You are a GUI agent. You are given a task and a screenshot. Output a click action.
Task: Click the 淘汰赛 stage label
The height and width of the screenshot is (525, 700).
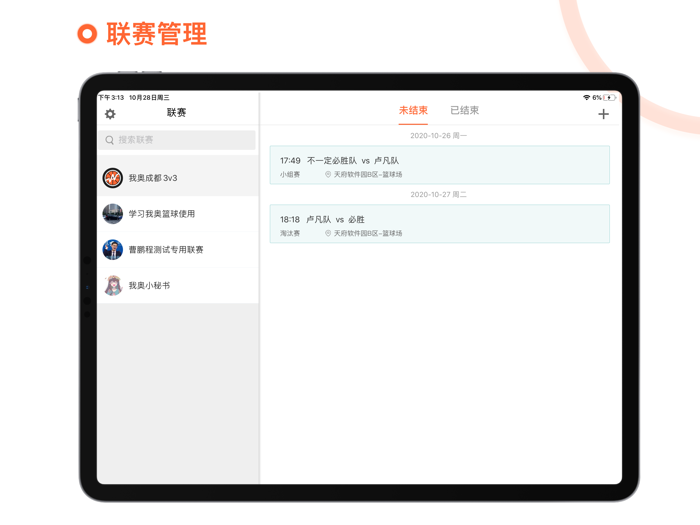tap(290, 233)
